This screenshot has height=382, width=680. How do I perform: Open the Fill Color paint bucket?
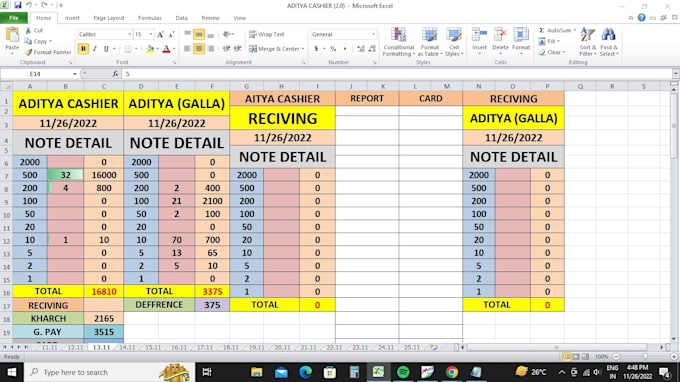pyautogui.click(x=150, y=49)
